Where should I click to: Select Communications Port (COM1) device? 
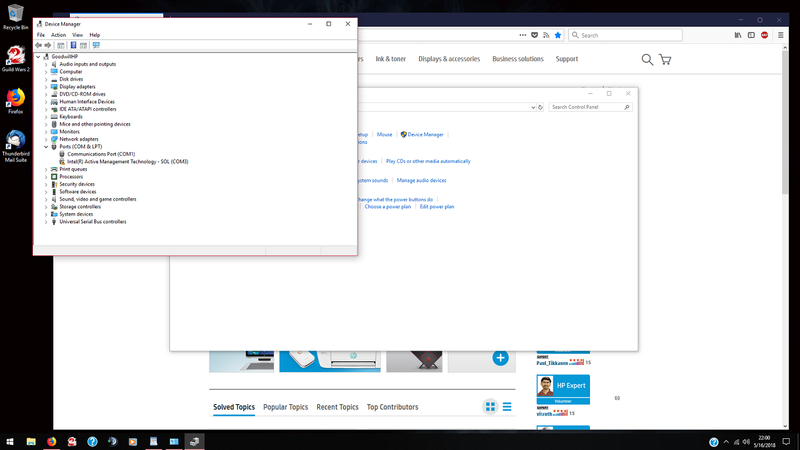click(101, 154)
